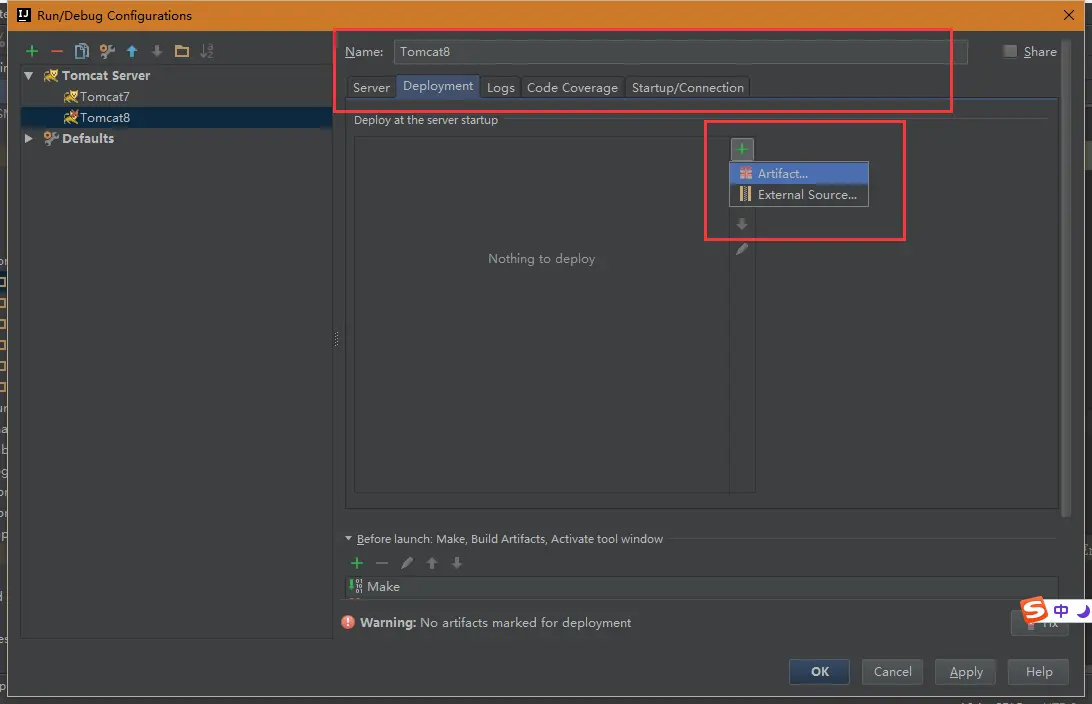
Task: Click the OK button
Action: point(820,671)
